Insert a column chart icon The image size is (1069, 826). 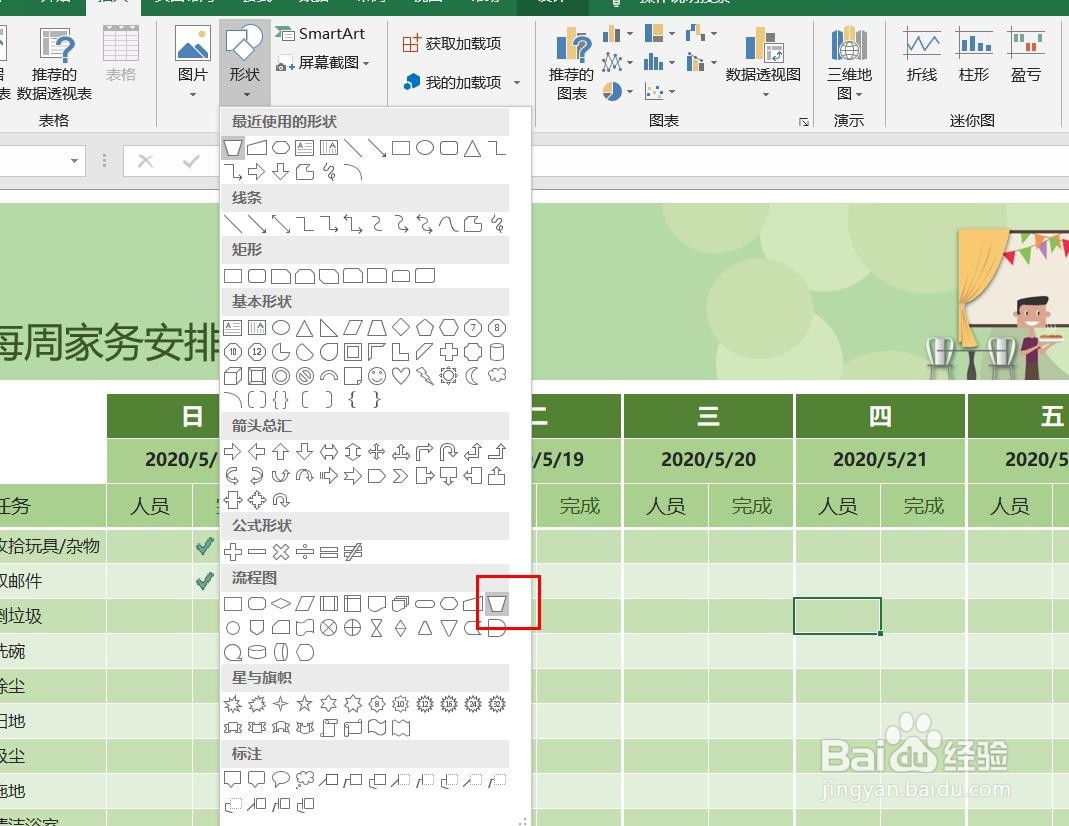click(x=612, y=33)
